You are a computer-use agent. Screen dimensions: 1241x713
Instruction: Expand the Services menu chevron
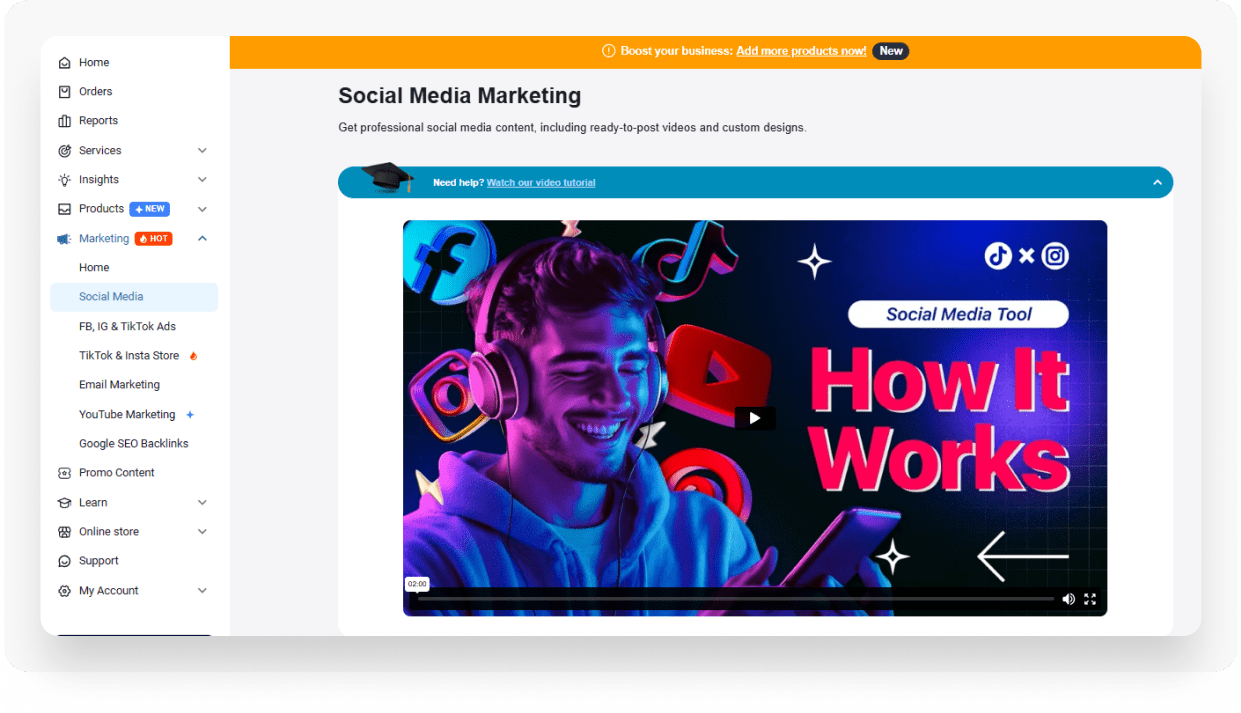202,151
